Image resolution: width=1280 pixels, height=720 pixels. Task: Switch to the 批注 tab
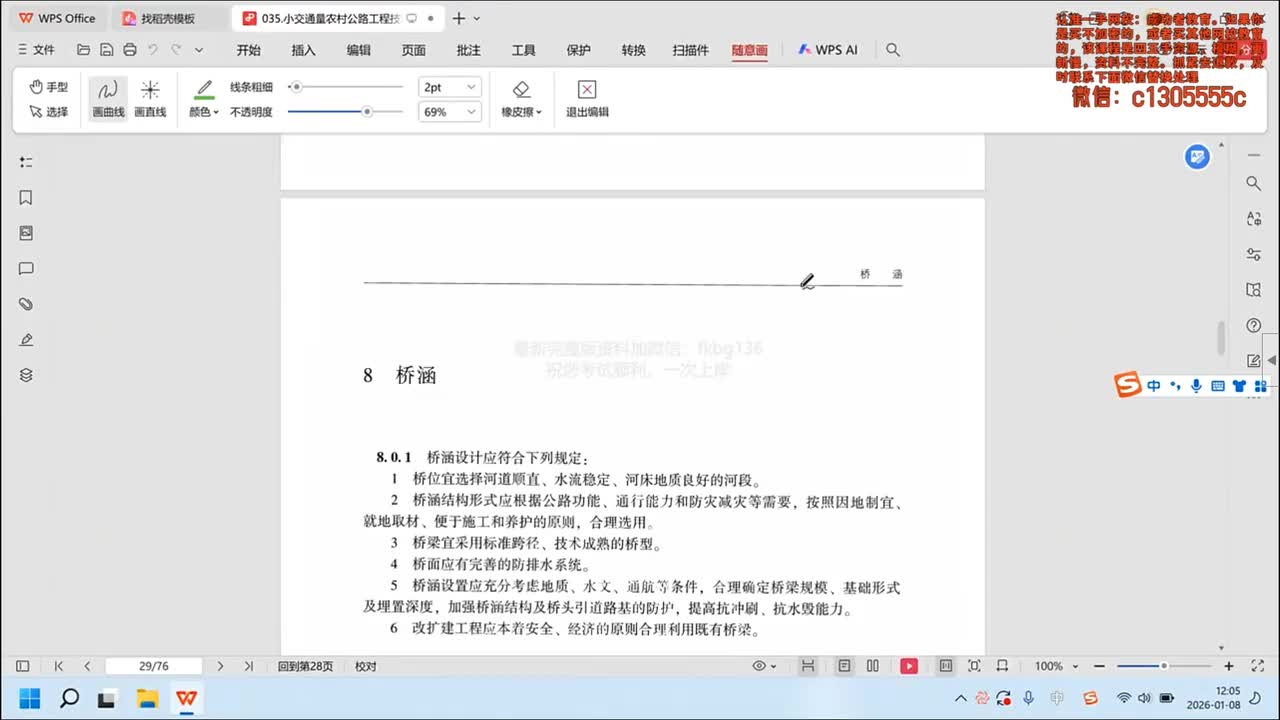pyautogui.click(x=468, y=50)
